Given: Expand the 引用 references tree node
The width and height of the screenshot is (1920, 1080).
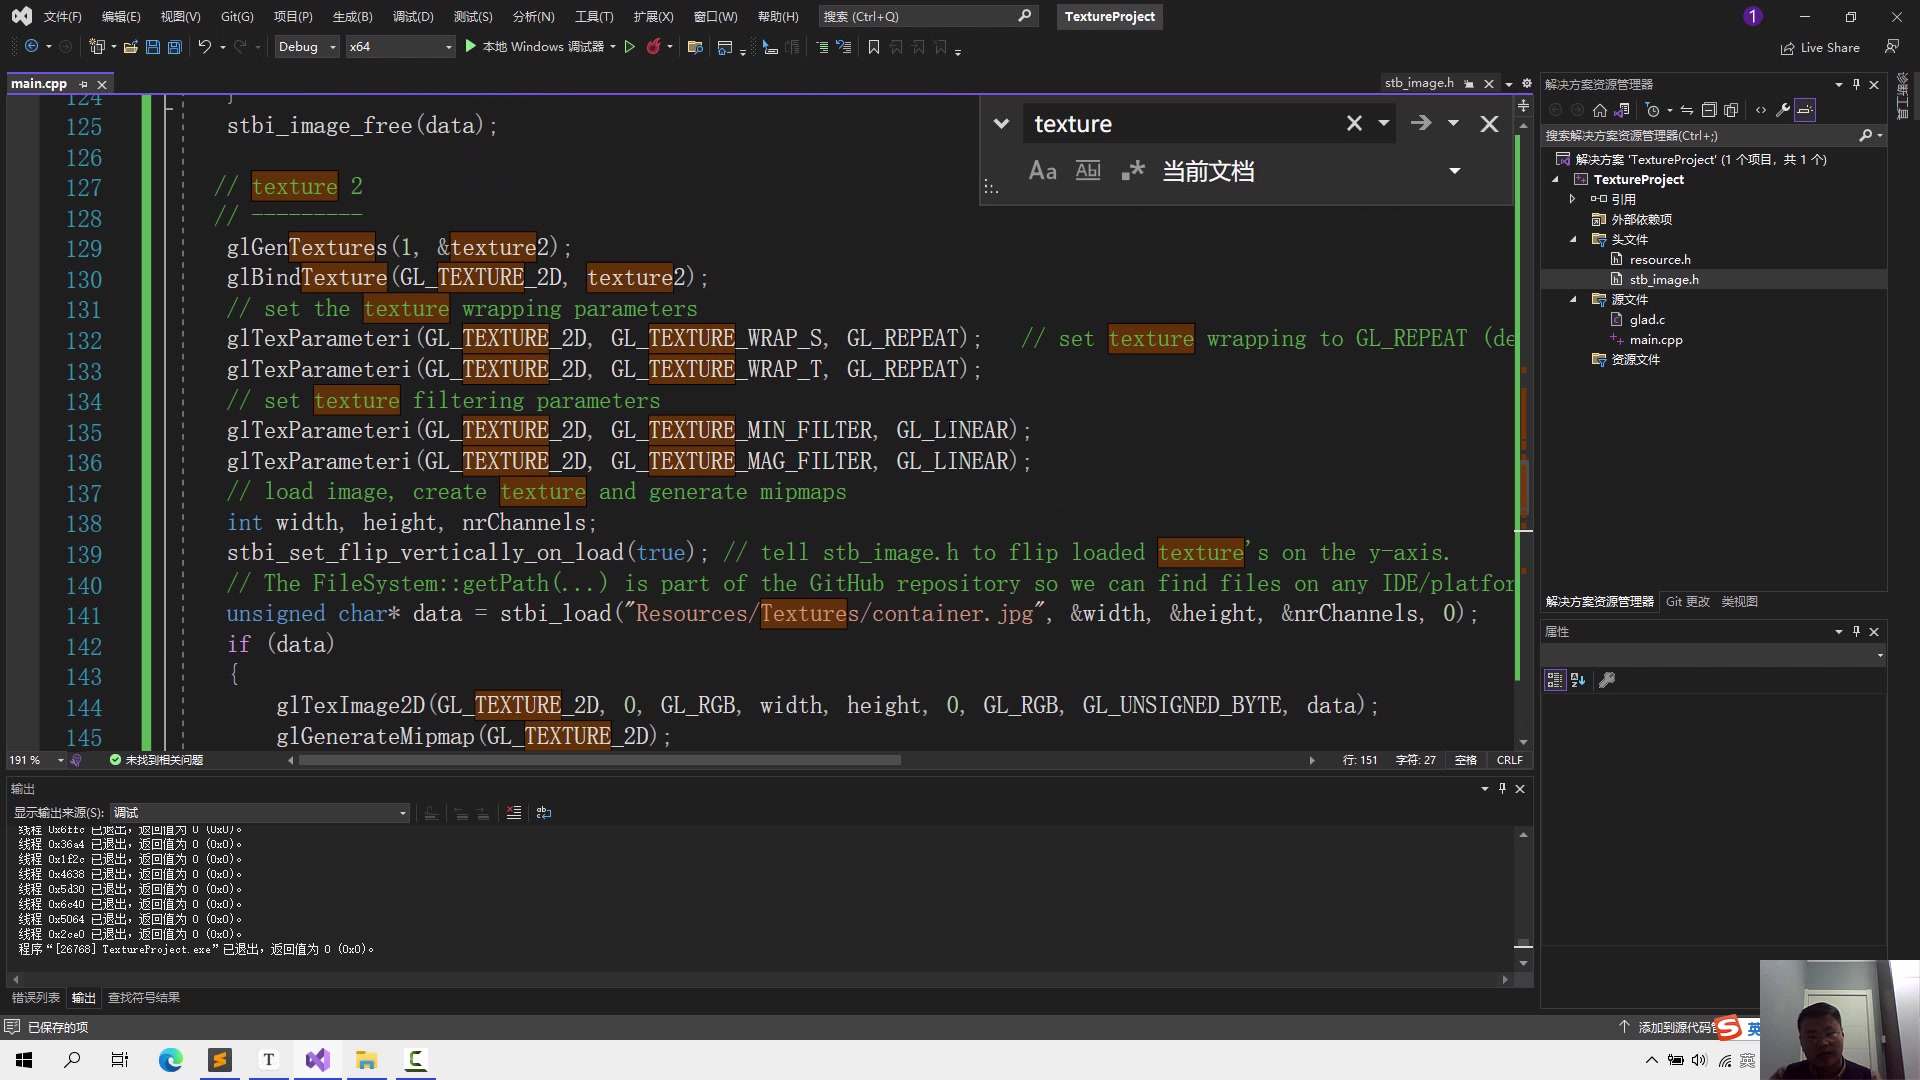Looking at the screenshot, I should 1573,199.
